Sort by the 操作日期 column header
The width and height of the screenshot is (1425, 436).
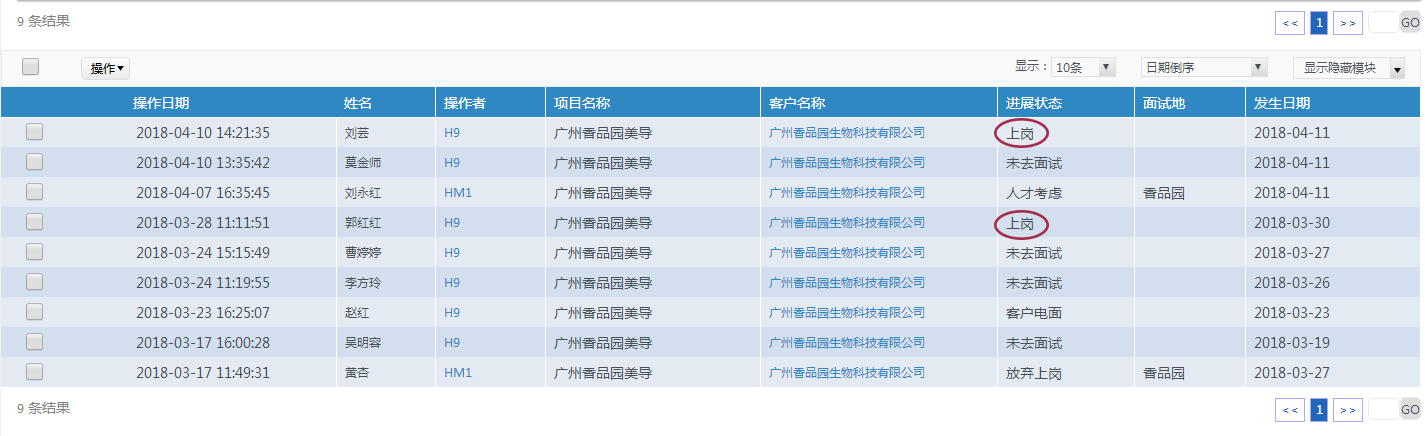(161, 103)
